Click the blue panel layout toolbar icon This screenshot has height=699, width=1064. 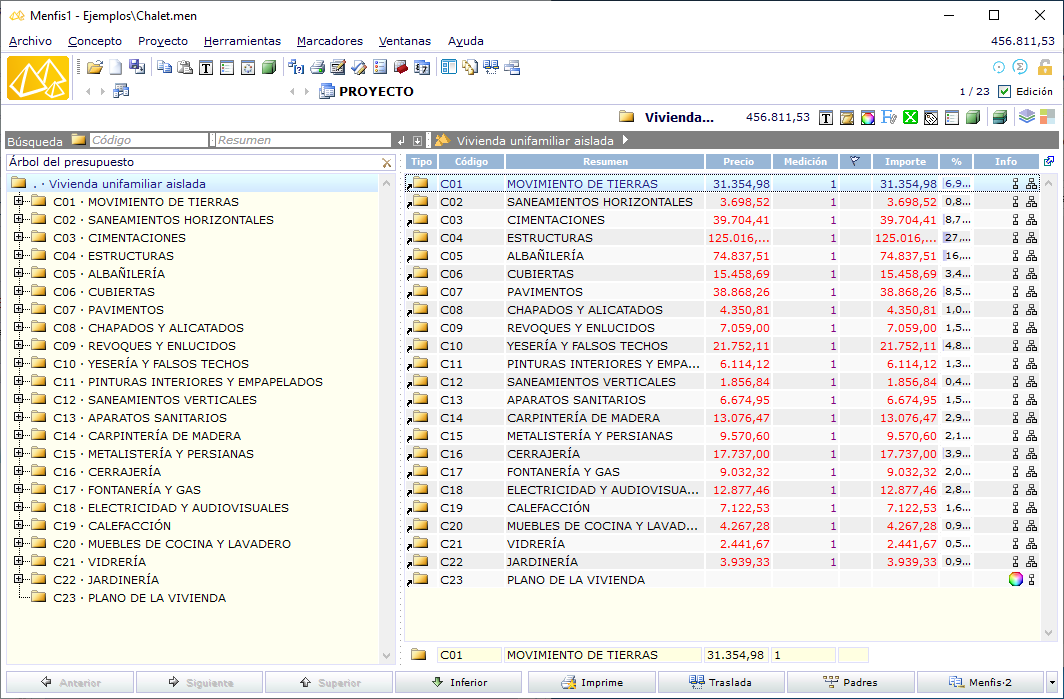coord(449,67)
